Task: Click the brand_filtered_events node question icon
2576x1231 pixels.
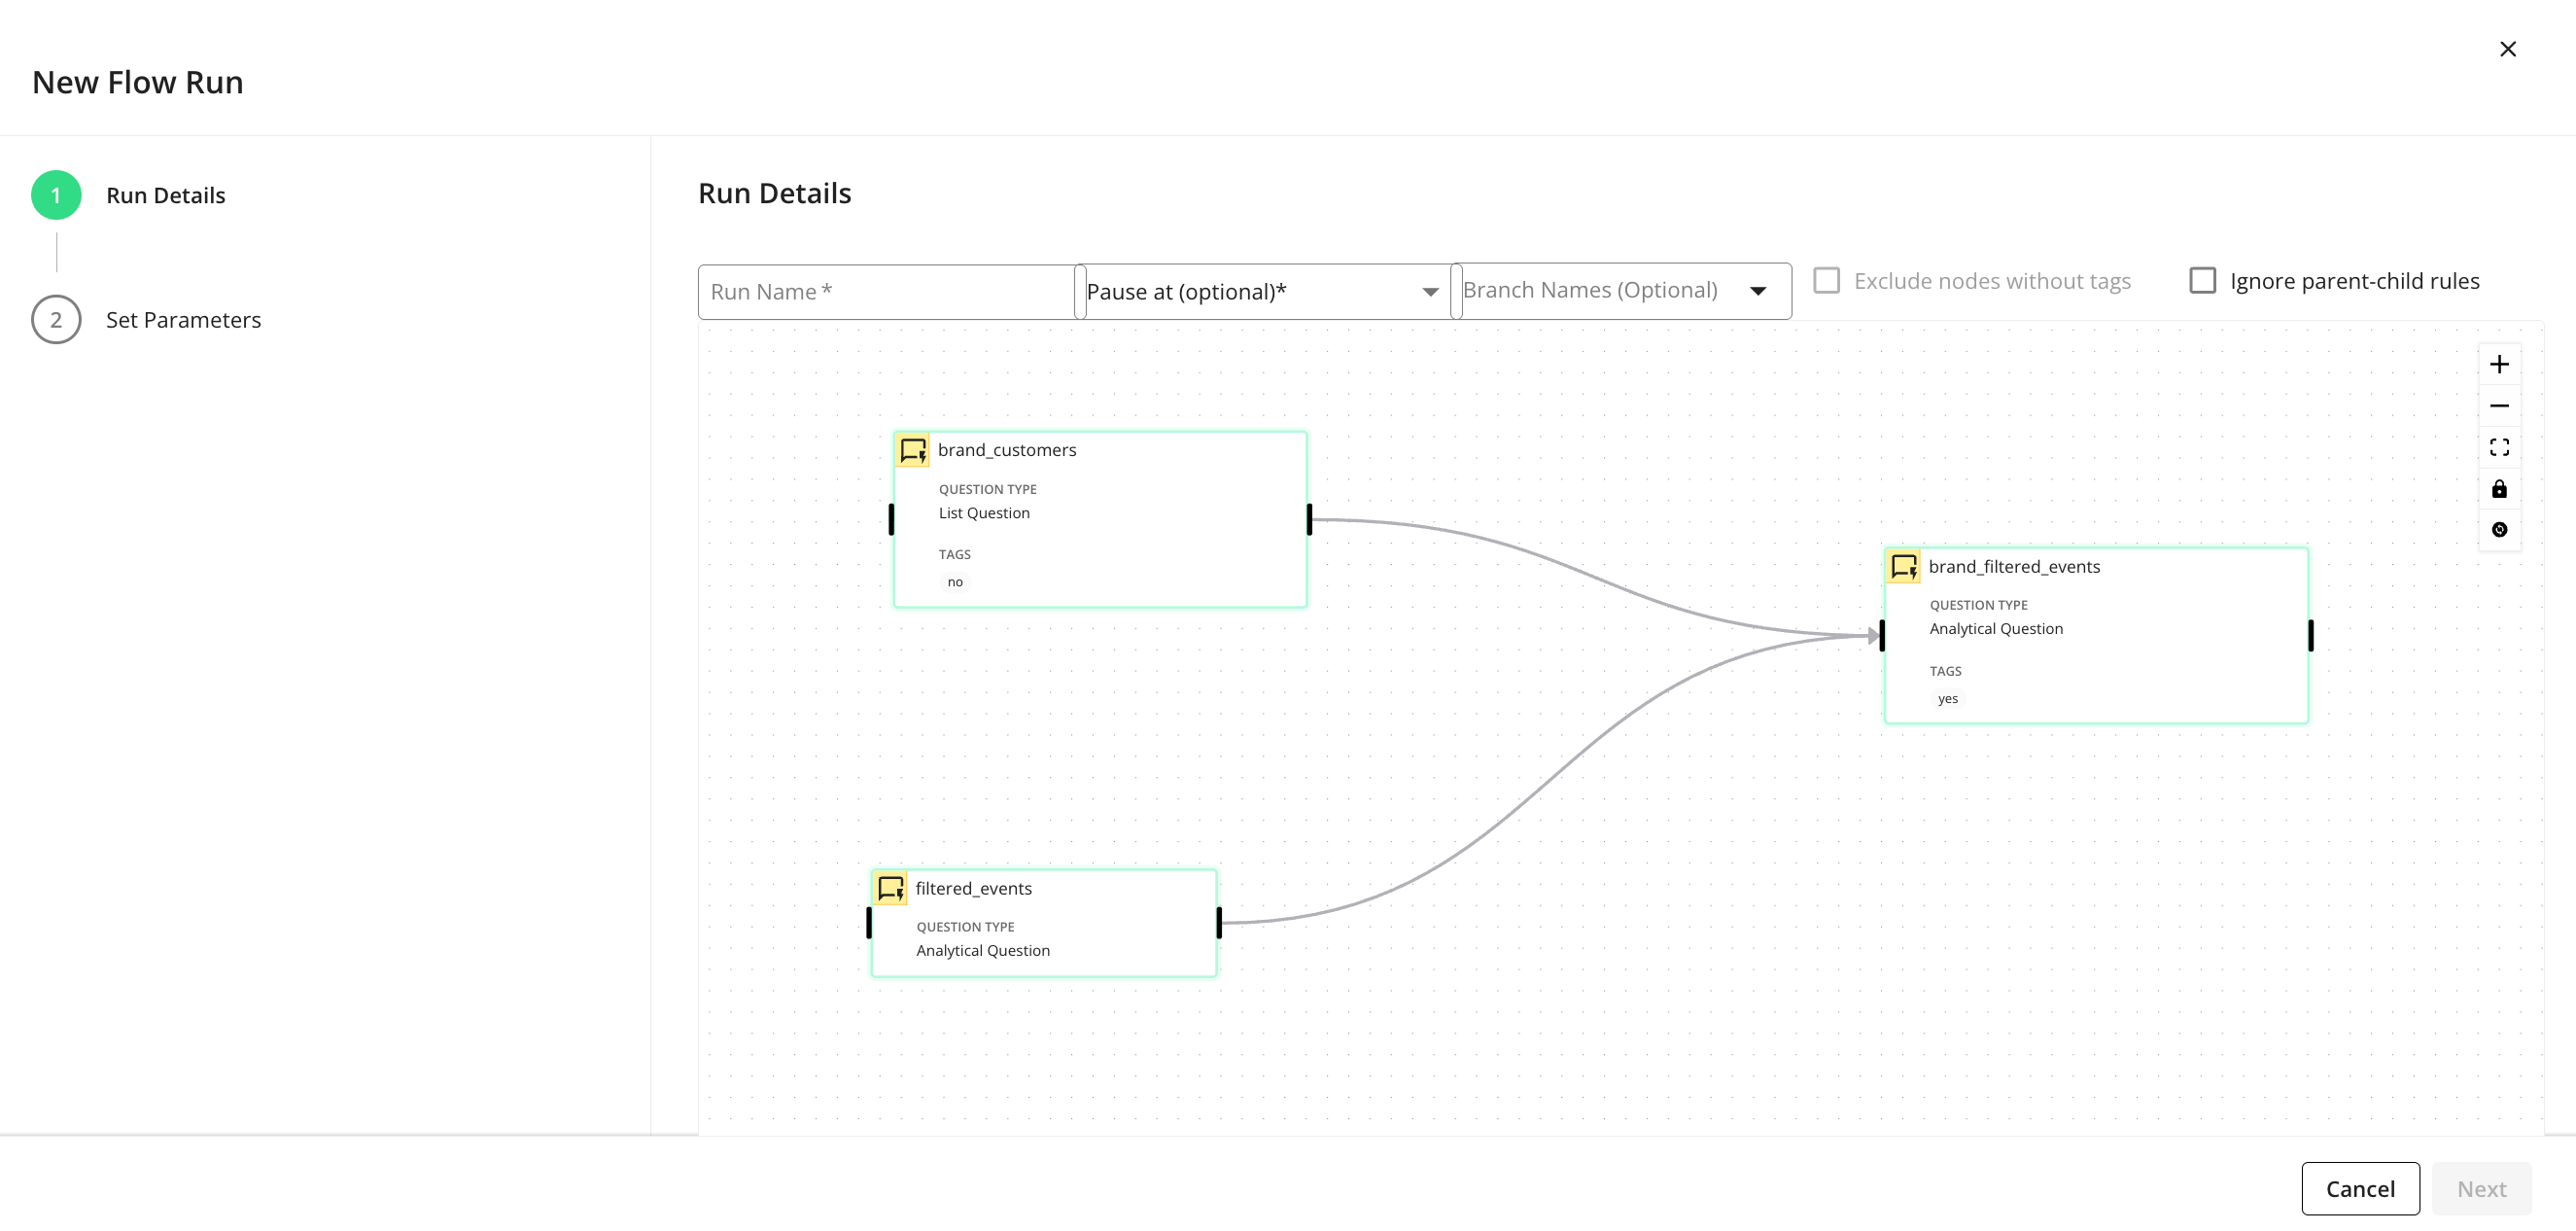Action: pos(1903,567)
